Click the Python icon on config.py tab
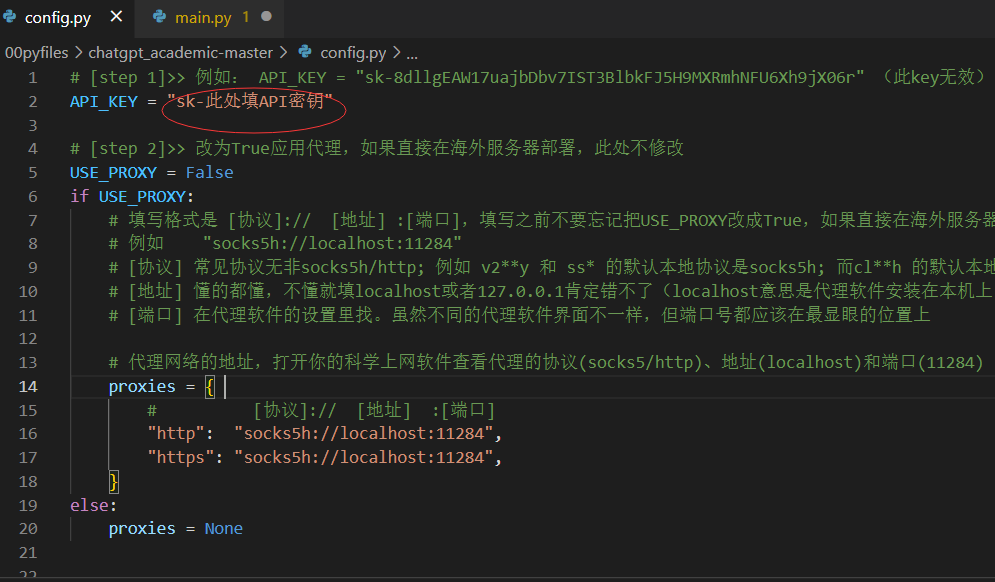This screenshot has height=582, width=995. pos(10,17)
